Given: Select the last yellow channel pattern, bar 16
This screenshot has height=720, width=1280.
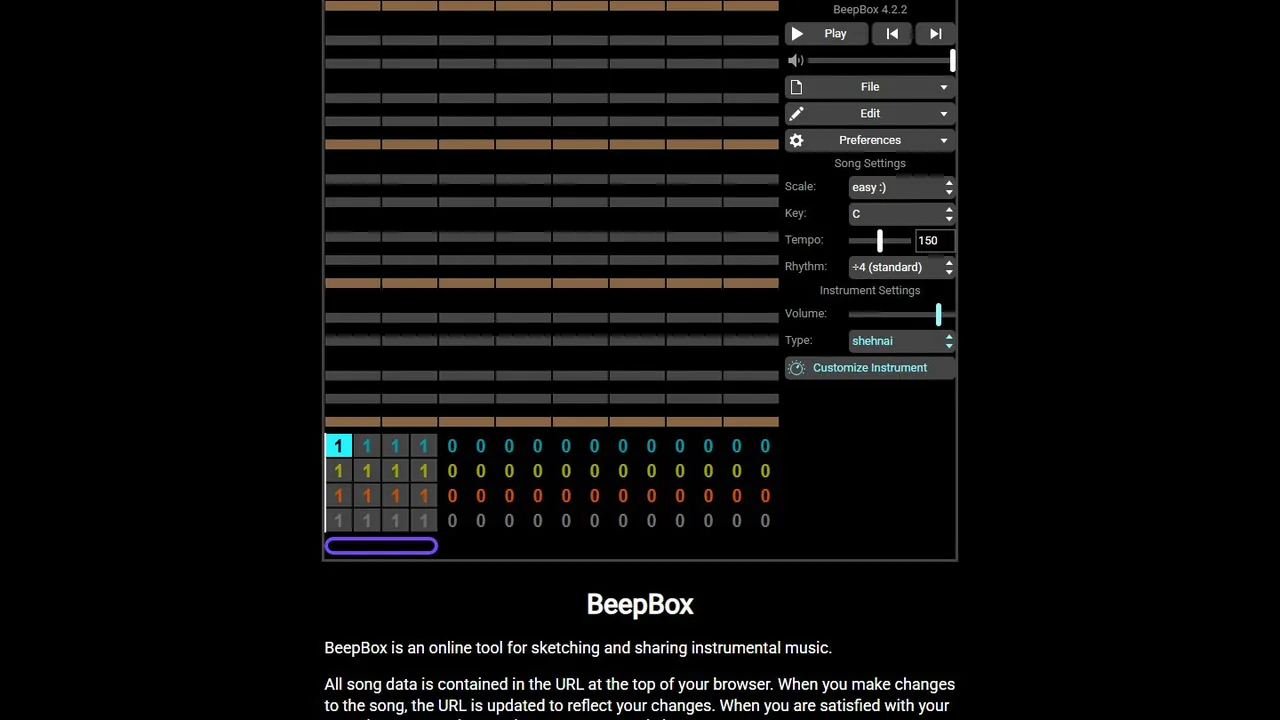Looking at the screenshot, I should tap(765, 471).
